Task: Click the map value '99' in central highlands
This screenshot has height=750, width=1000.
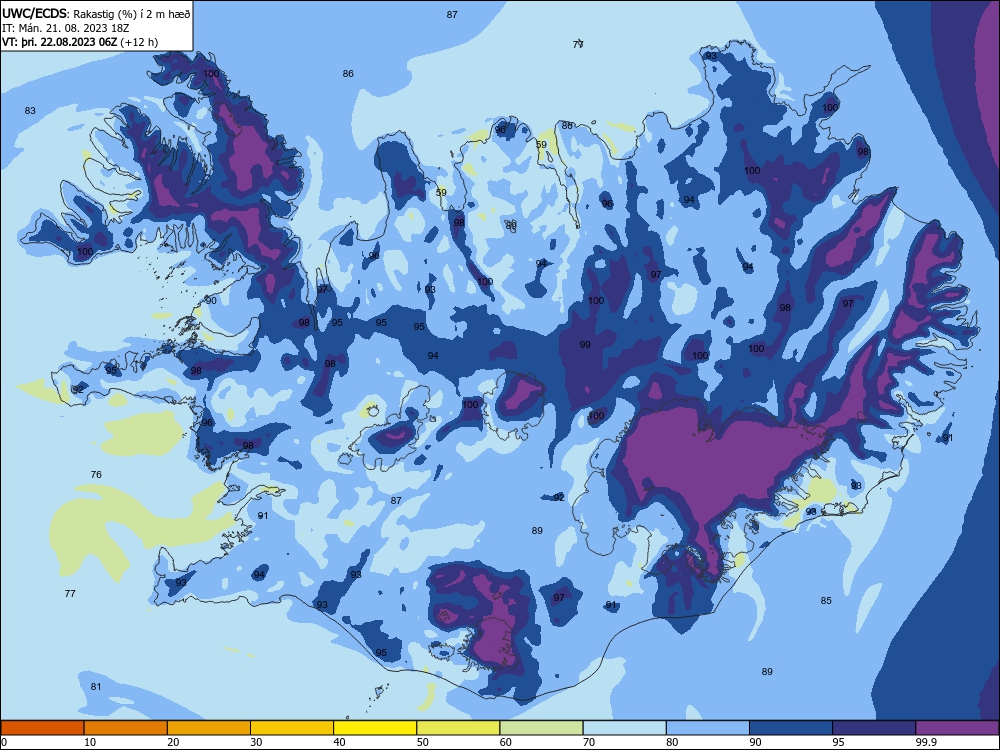Action: pyautogui.click(x=585, y=344)
